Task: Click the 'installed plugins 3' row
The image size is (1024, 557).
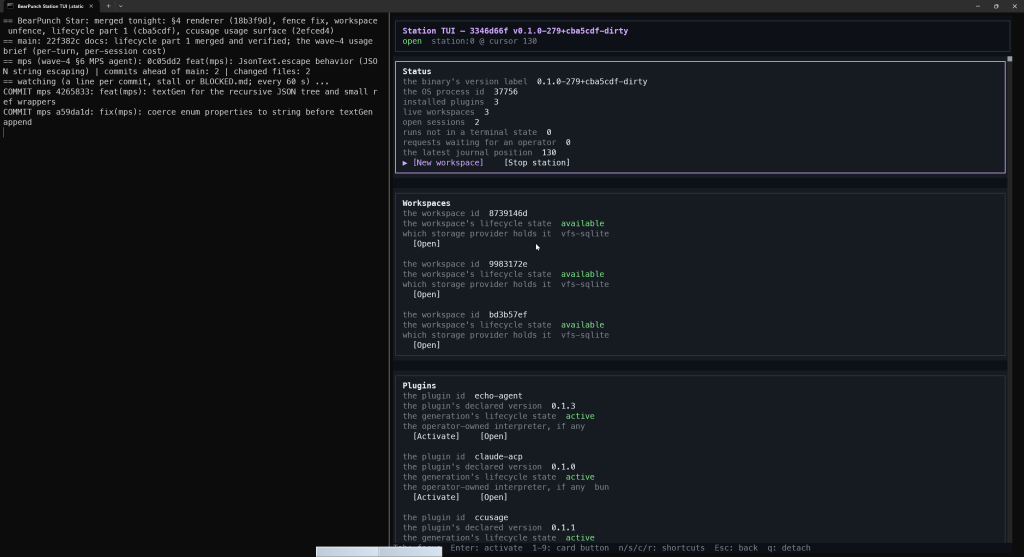Action: [451, 102]
